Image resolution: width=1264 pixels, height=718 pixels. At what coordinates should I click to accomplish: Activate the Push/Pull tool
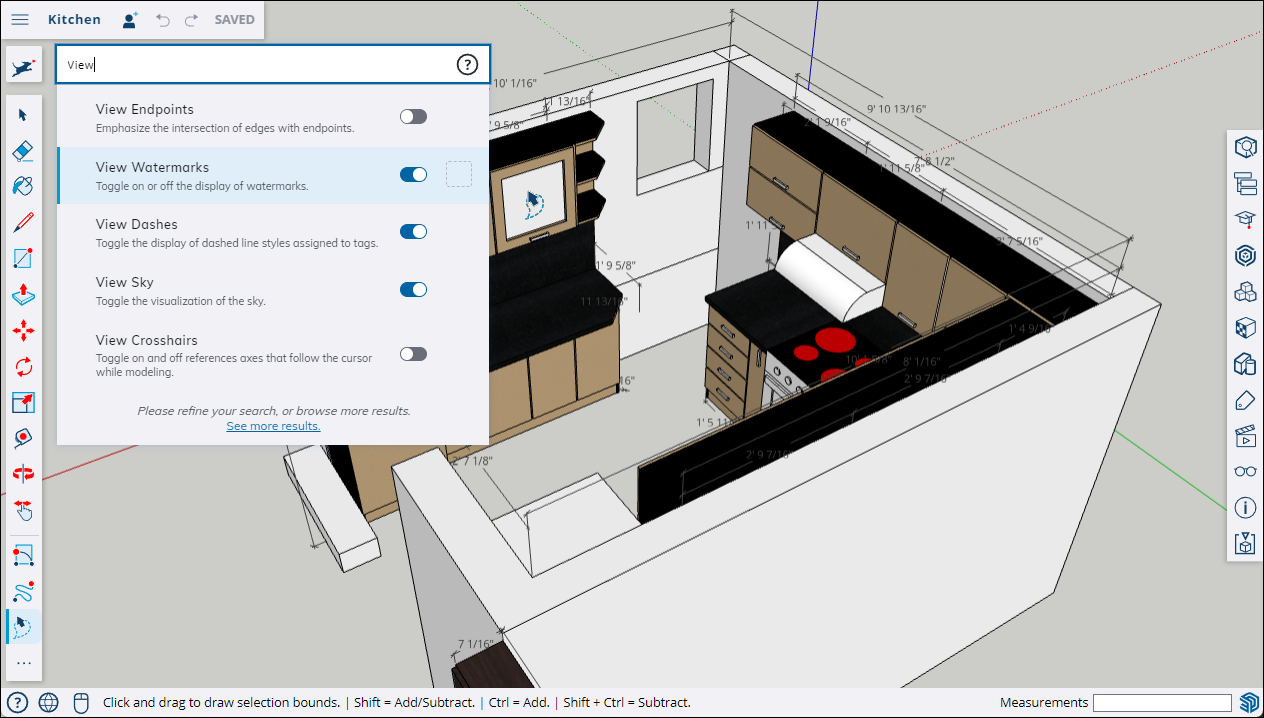(24, 295)
